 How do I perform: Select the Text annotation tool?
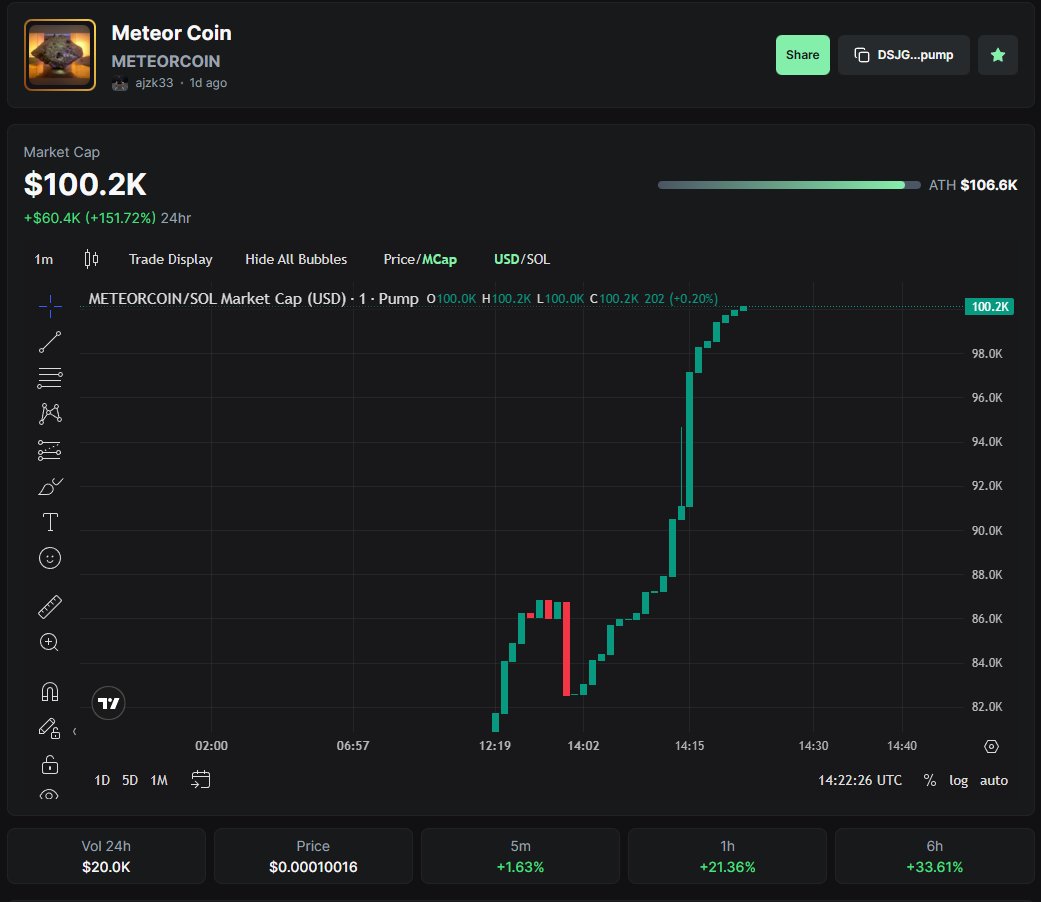point(50,522)
